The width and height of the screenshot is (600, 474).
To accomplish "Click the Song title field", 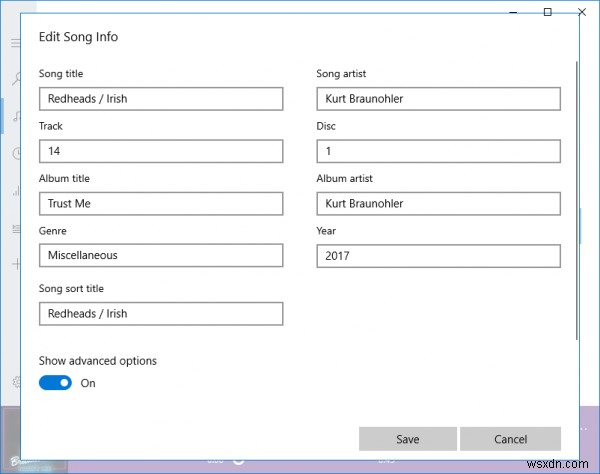I will 161,99.
